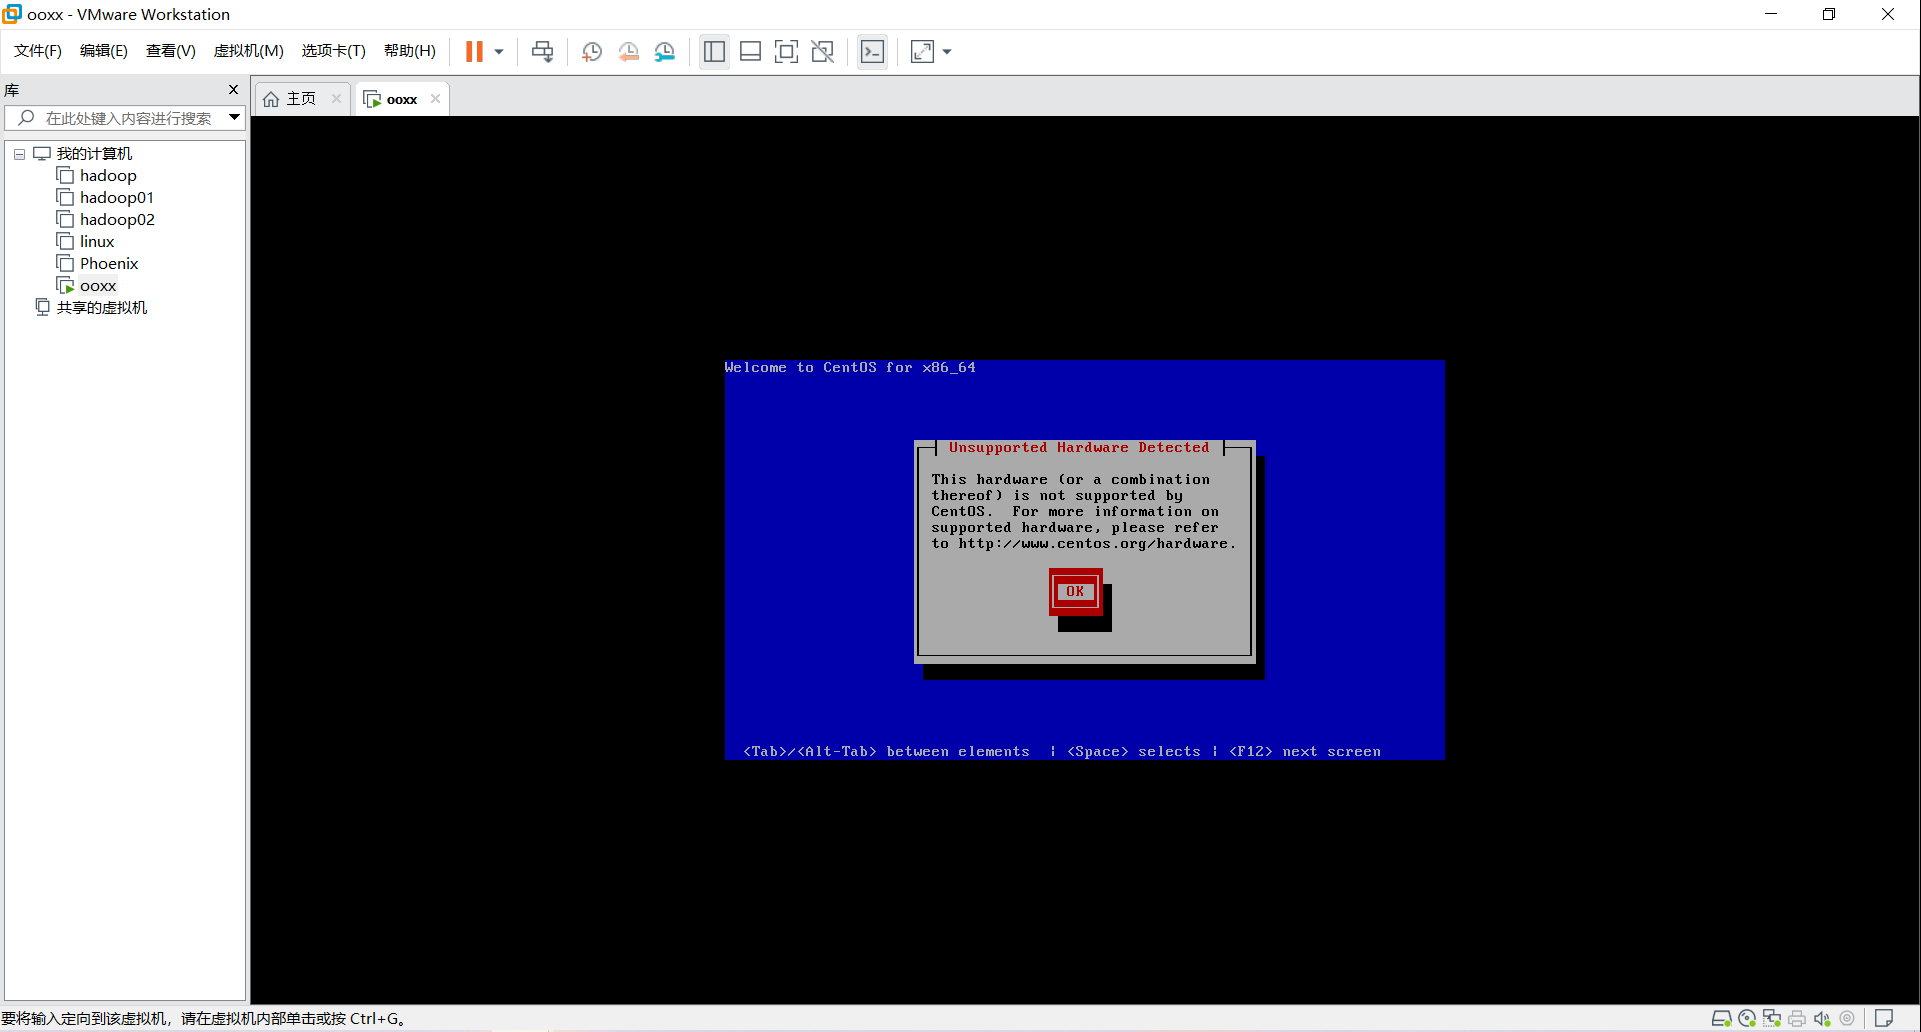Select the hadoop virtual machine

(108, 176)
